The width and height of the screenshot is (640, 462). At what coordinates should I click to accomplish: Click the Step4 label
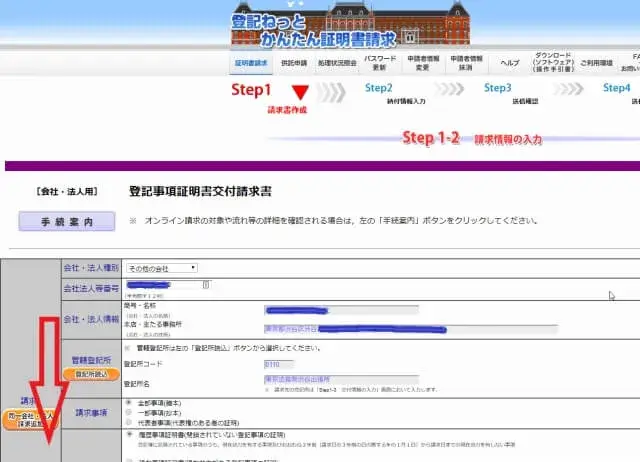coord(617,88)
